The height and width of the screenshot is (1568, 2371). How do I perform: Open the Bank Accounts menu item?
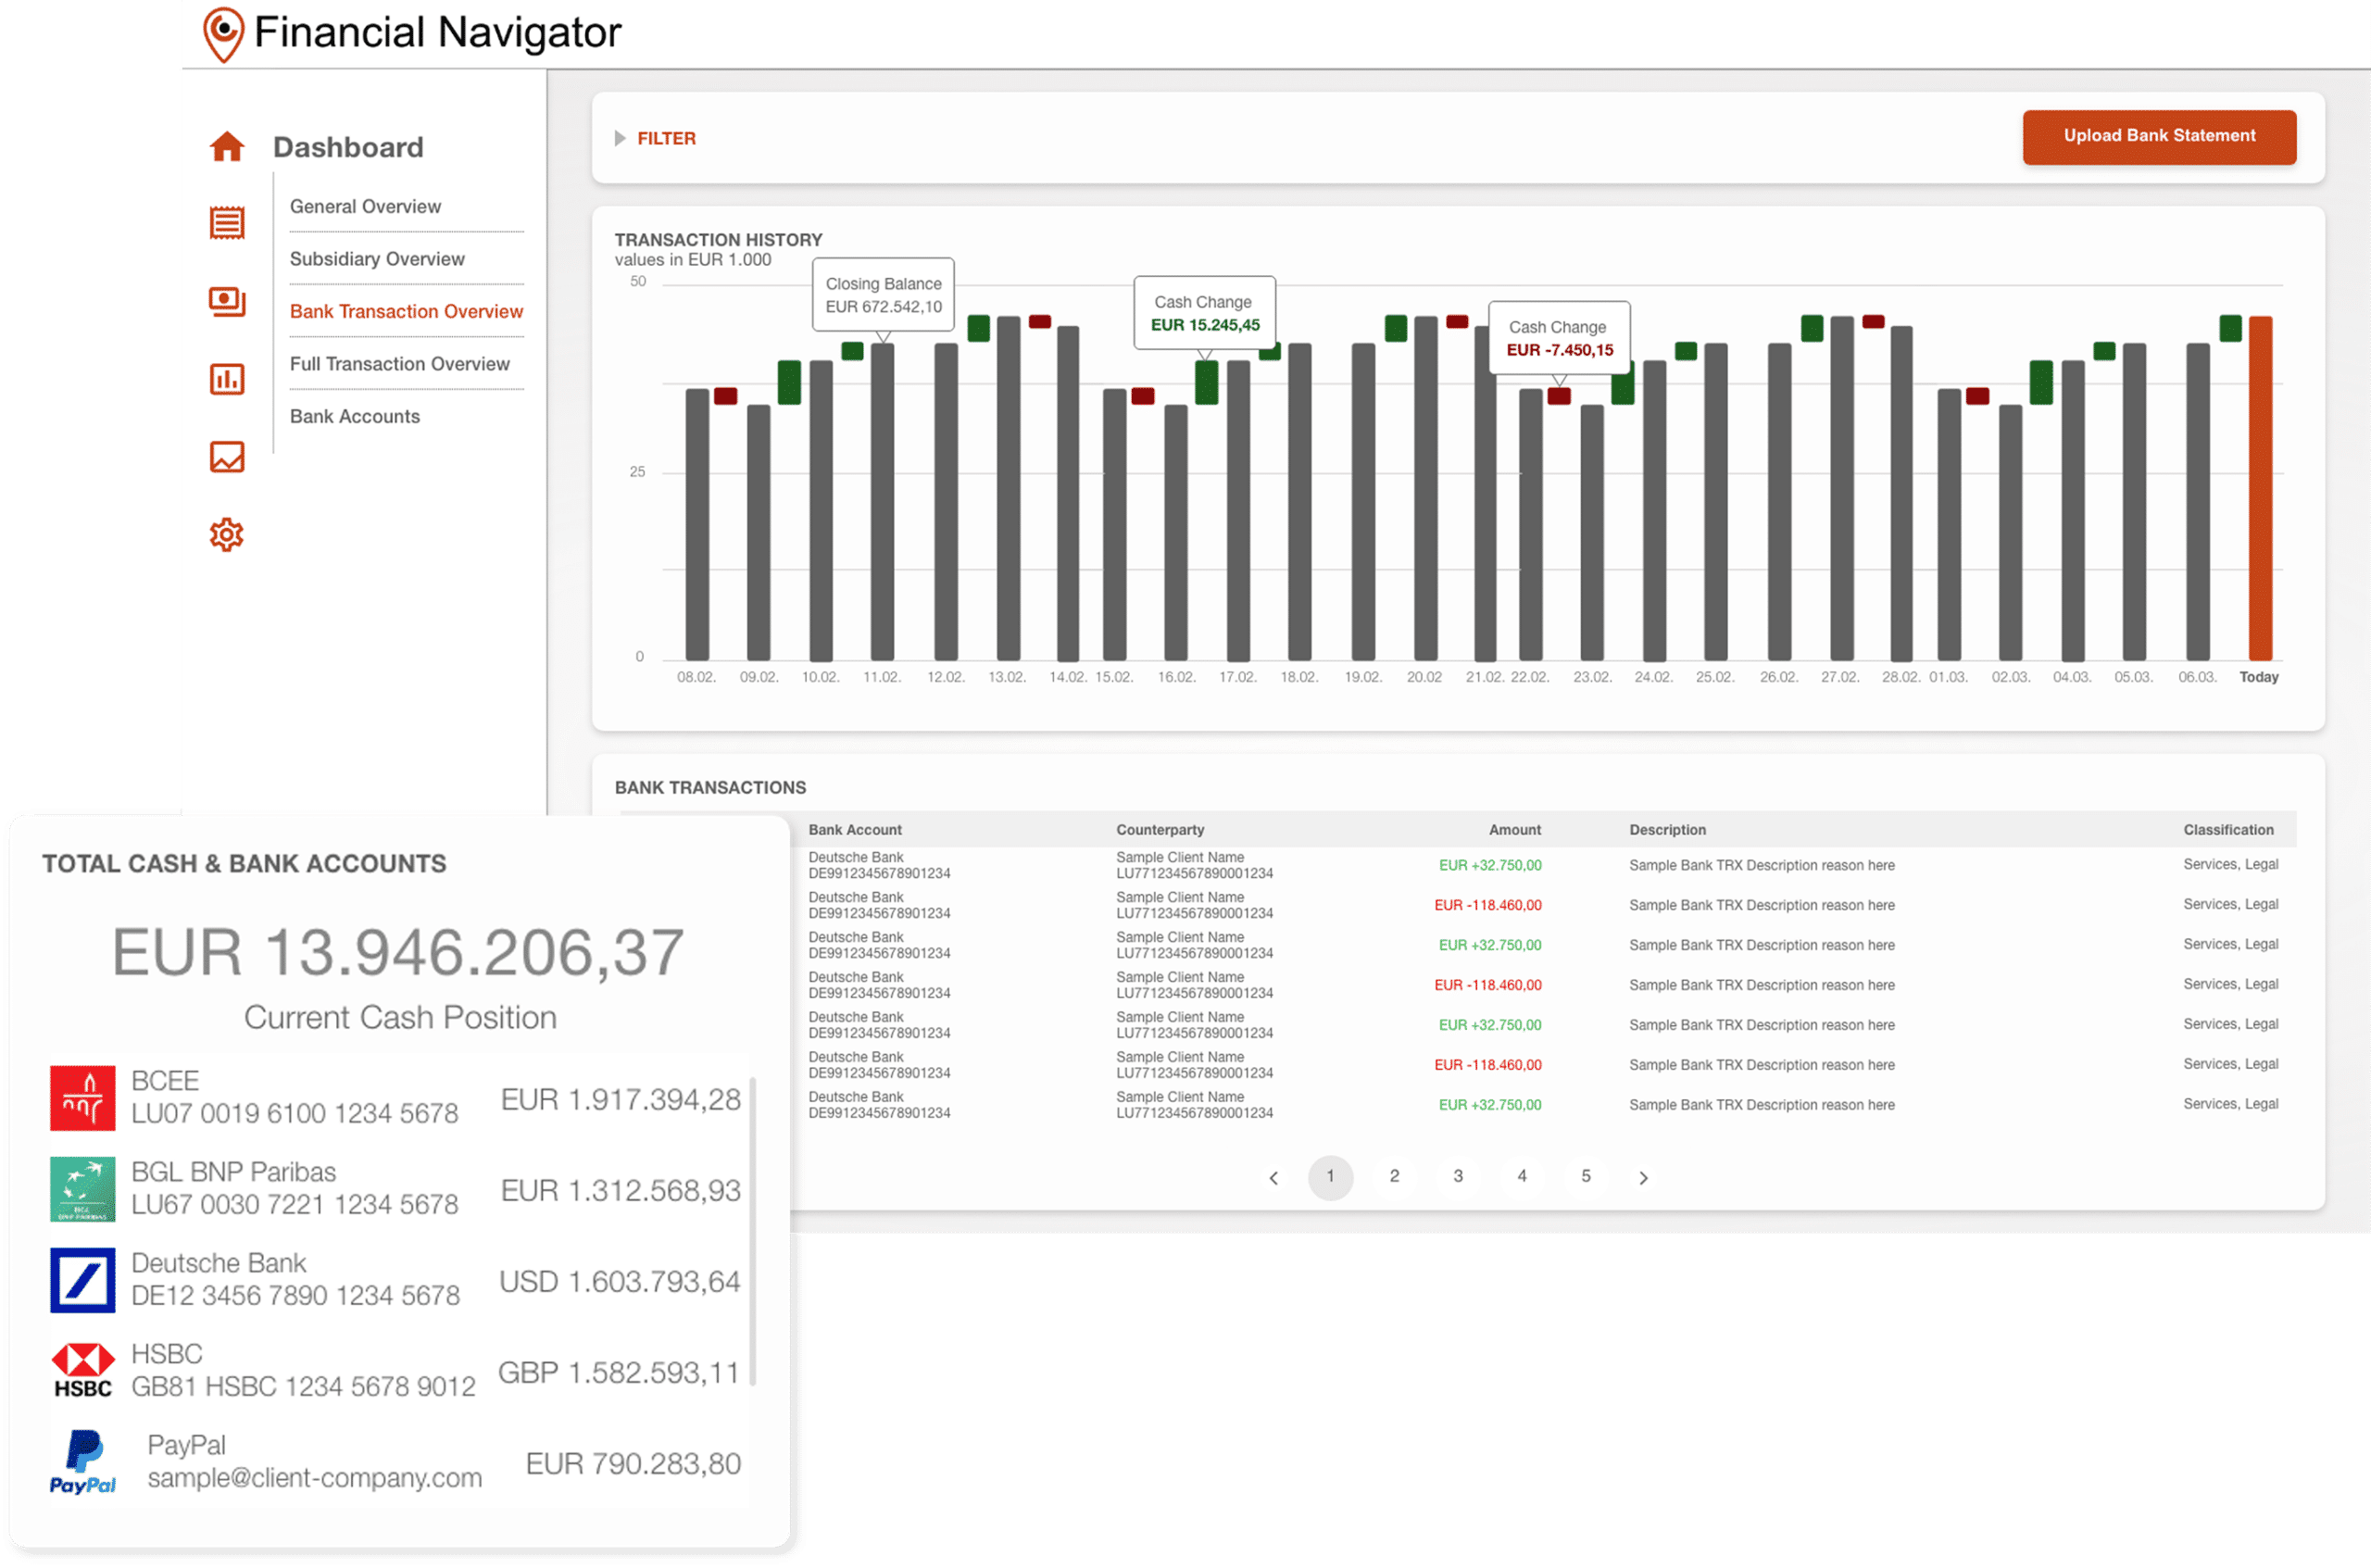[355, 416]
